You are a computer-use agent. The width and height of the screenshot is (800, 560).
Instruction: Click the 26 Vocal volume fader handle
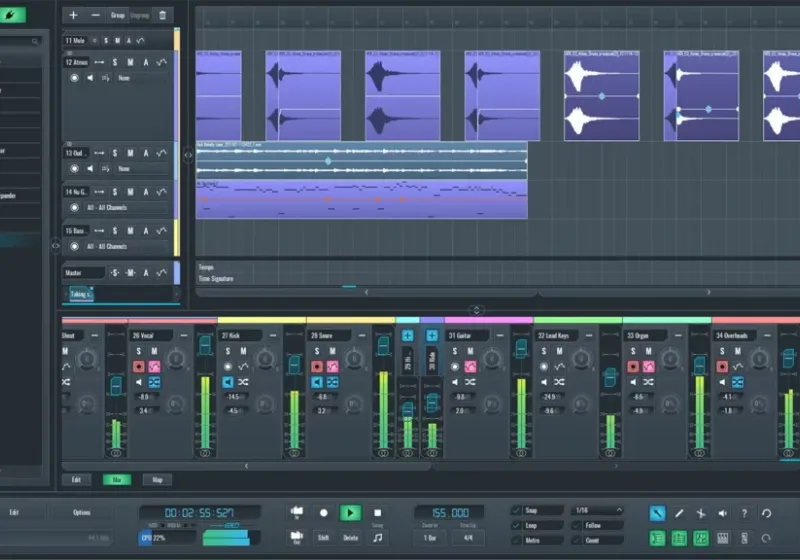point(205,346)
